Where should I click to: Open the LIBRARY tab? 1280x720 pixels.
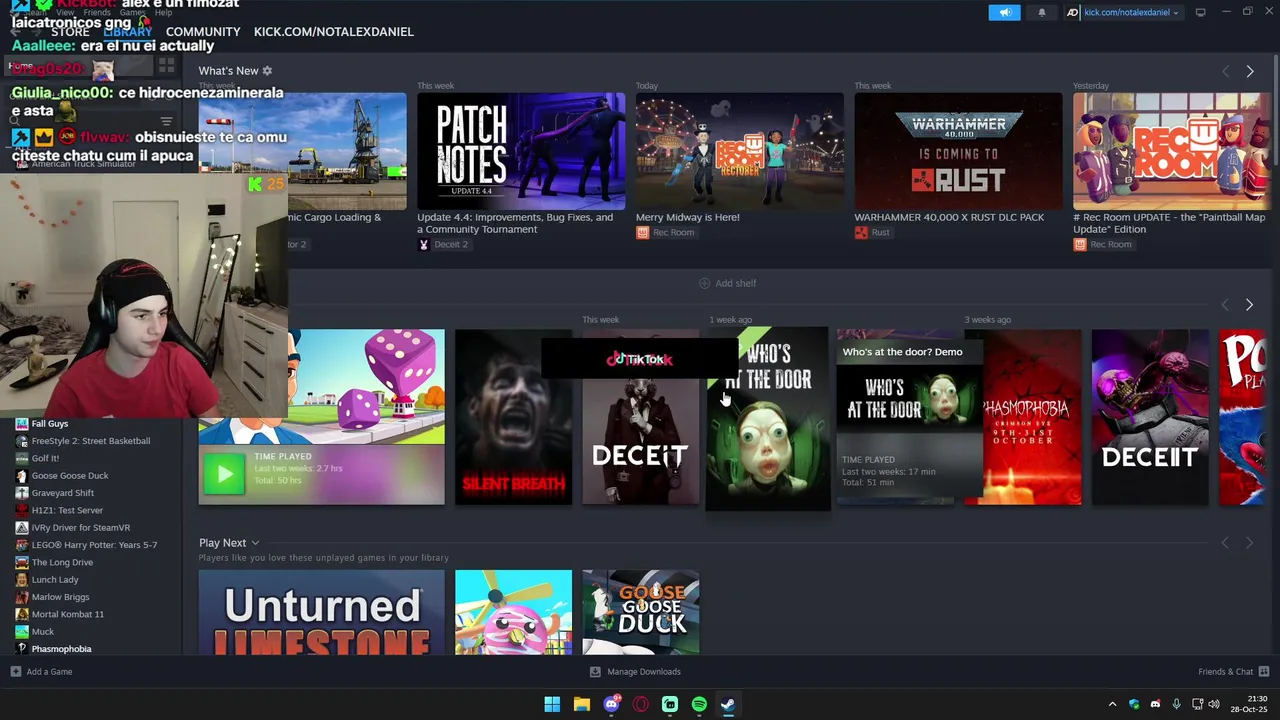[x=127, y=32]
